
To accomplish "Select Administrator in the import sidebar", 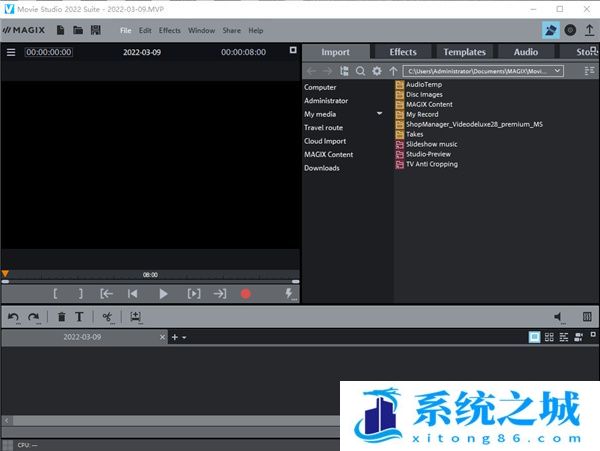I will (x=326, y=101).
